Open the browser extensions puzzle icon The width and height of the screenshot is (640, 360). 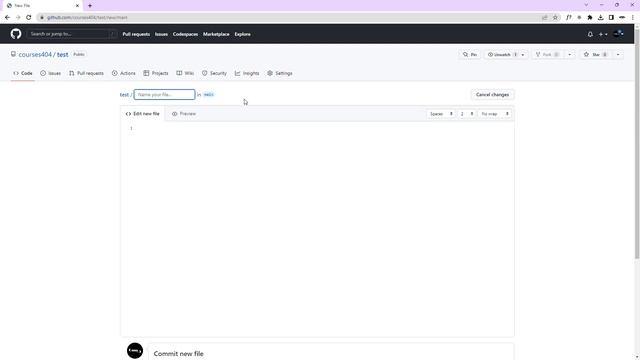pyautogui.click(x=590, y=17)
